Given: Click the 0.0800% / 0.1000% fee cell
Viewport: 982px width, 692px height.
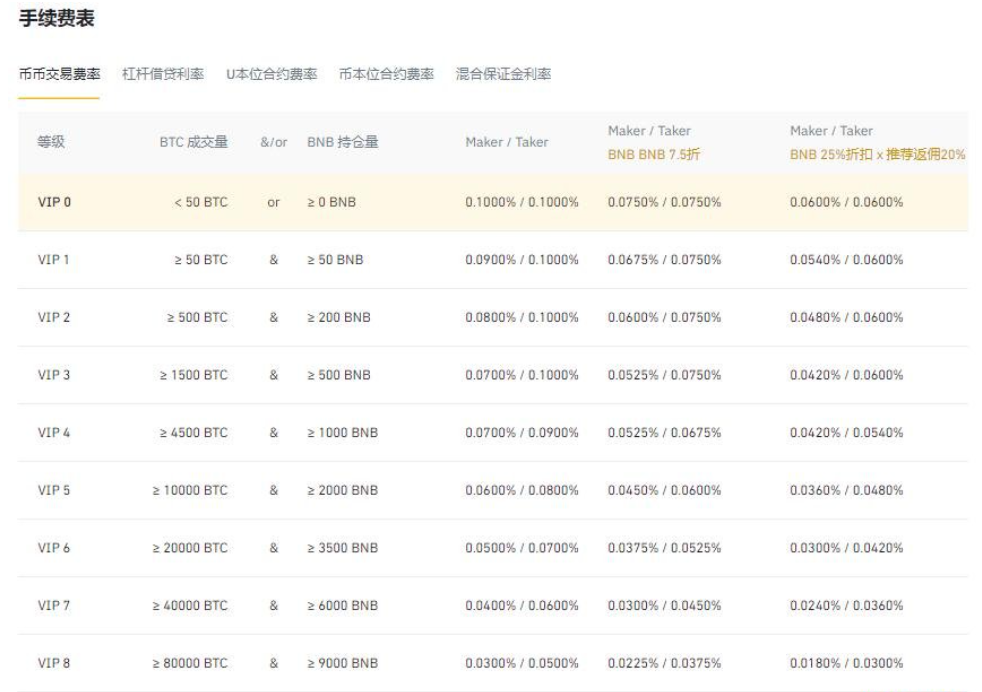Looking at the screenshot, I should (522, 317).
